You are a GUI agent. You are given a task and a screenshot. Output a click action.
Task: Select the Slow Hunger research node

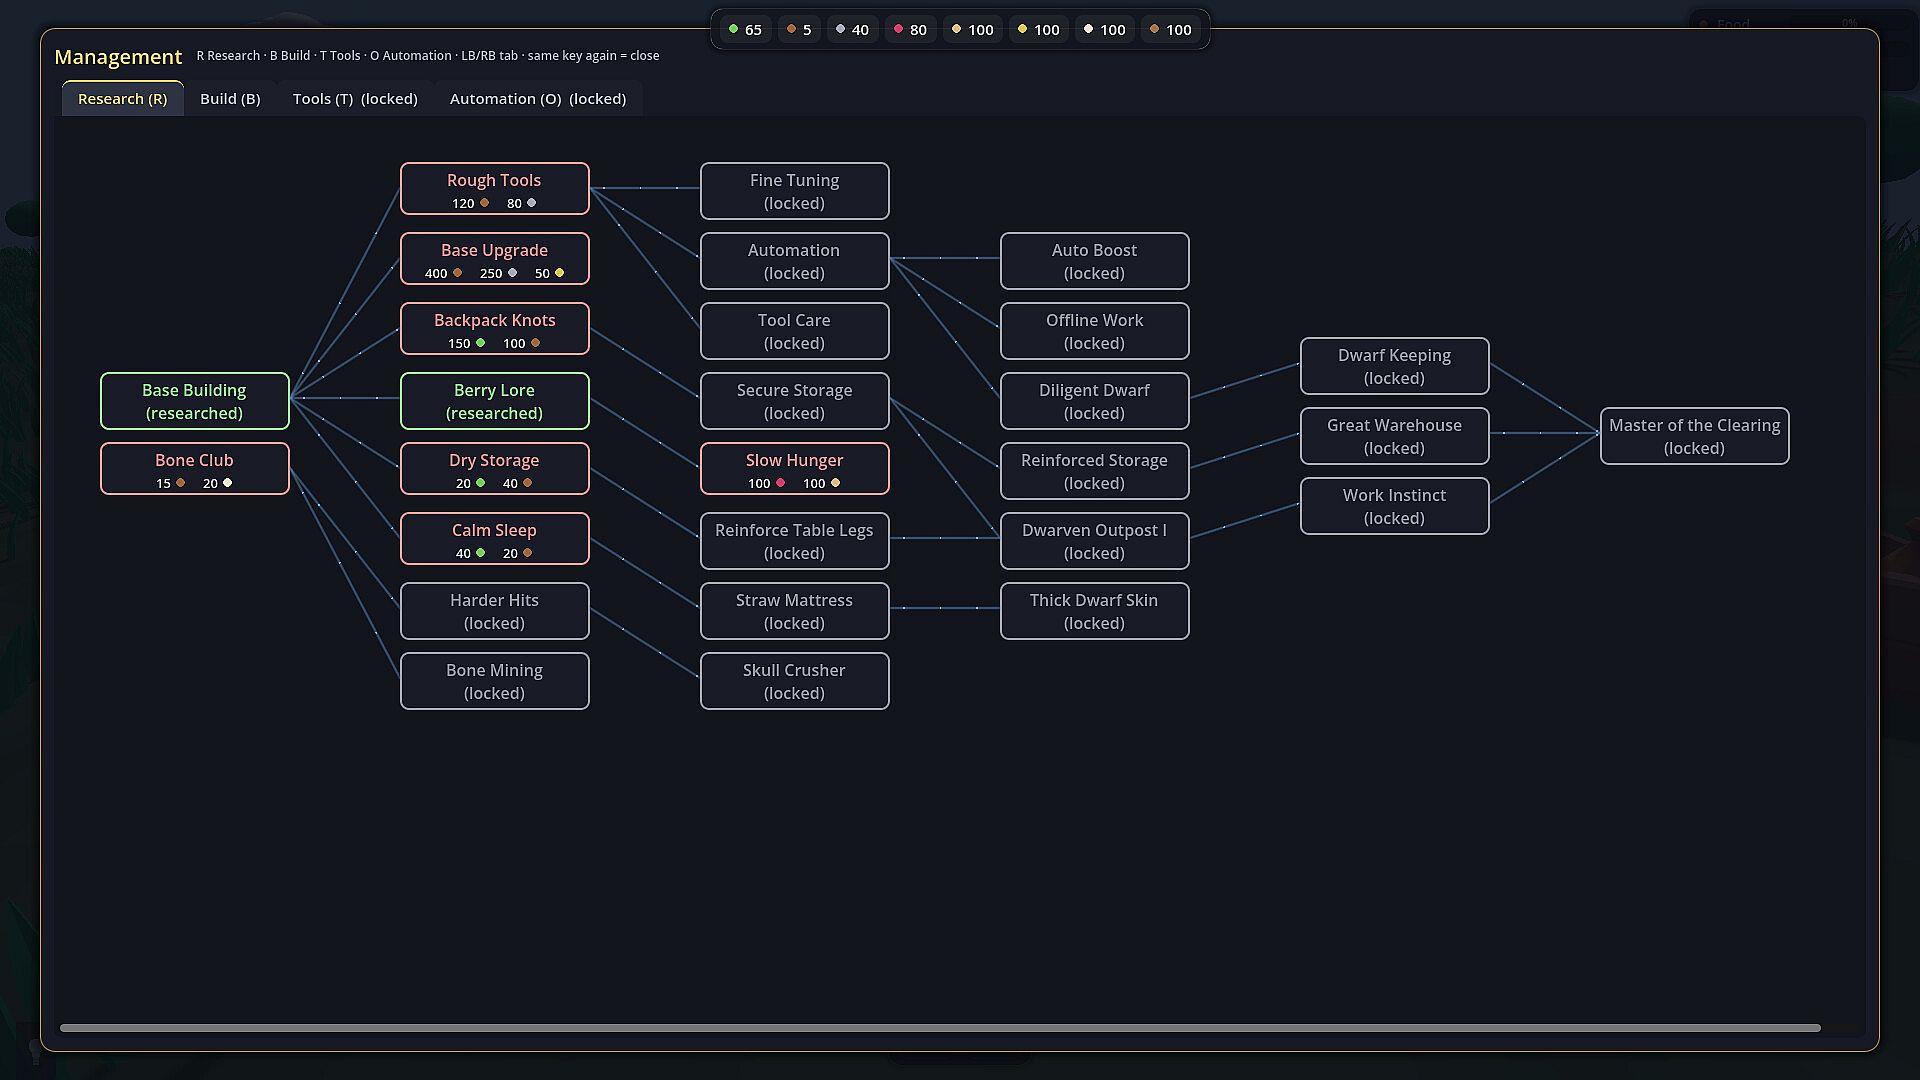coord(795,469)
